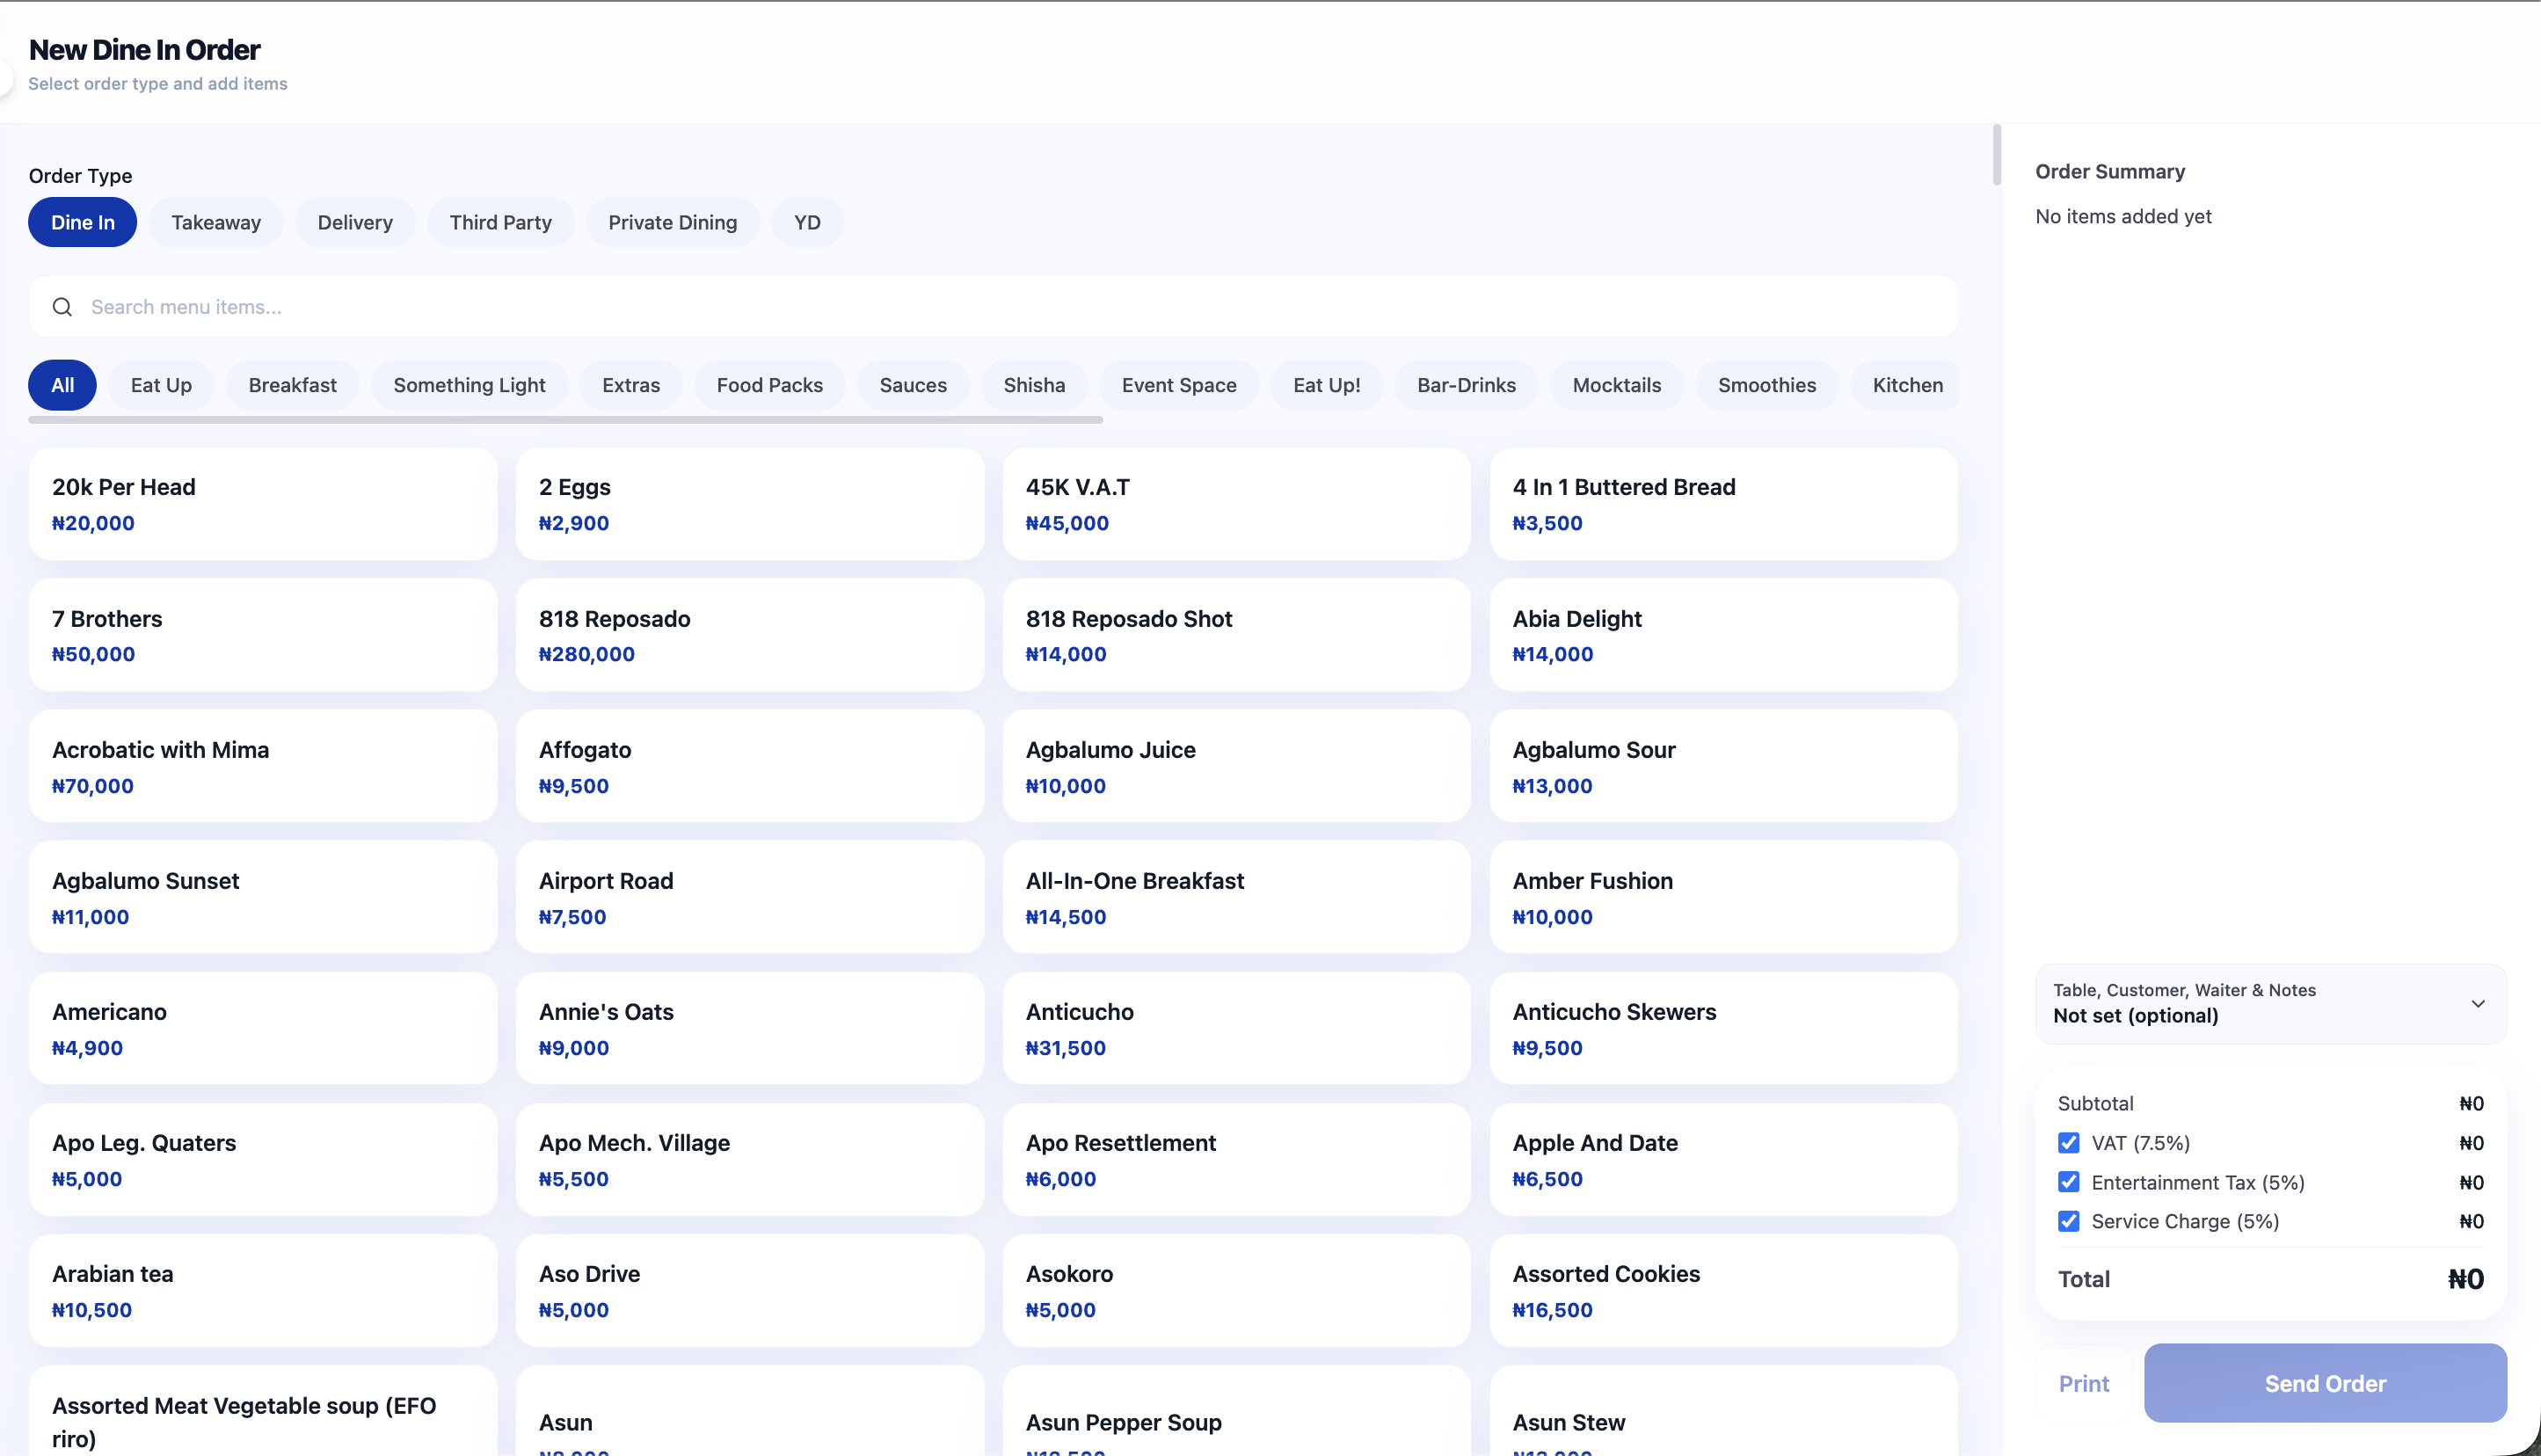Filter by Bar-Drinks category
2541x1456 pixels.
point(1466,385)
